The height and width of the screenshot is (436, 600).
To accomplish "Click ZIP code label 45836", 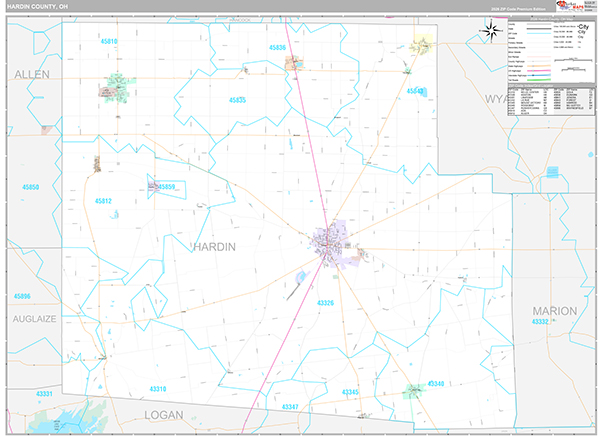I will tap(277, 47).
